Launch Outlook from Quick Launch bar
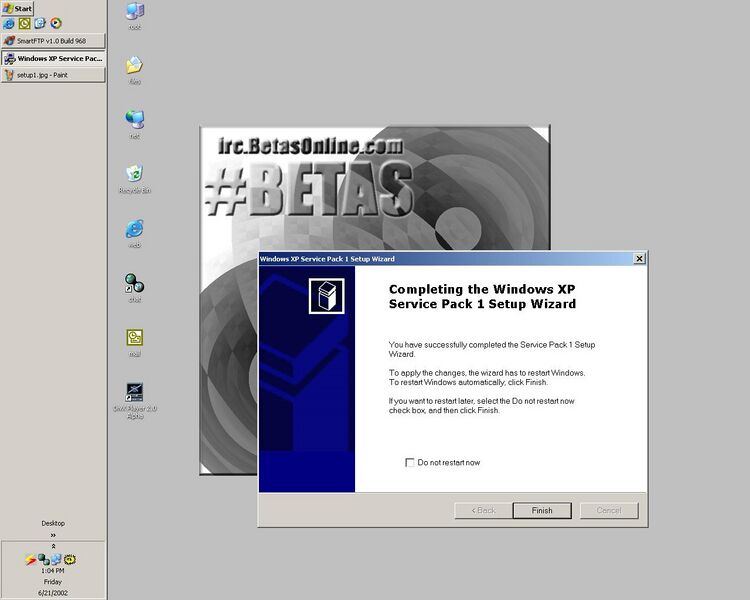The image size is (750, 600). pos(24,23)
